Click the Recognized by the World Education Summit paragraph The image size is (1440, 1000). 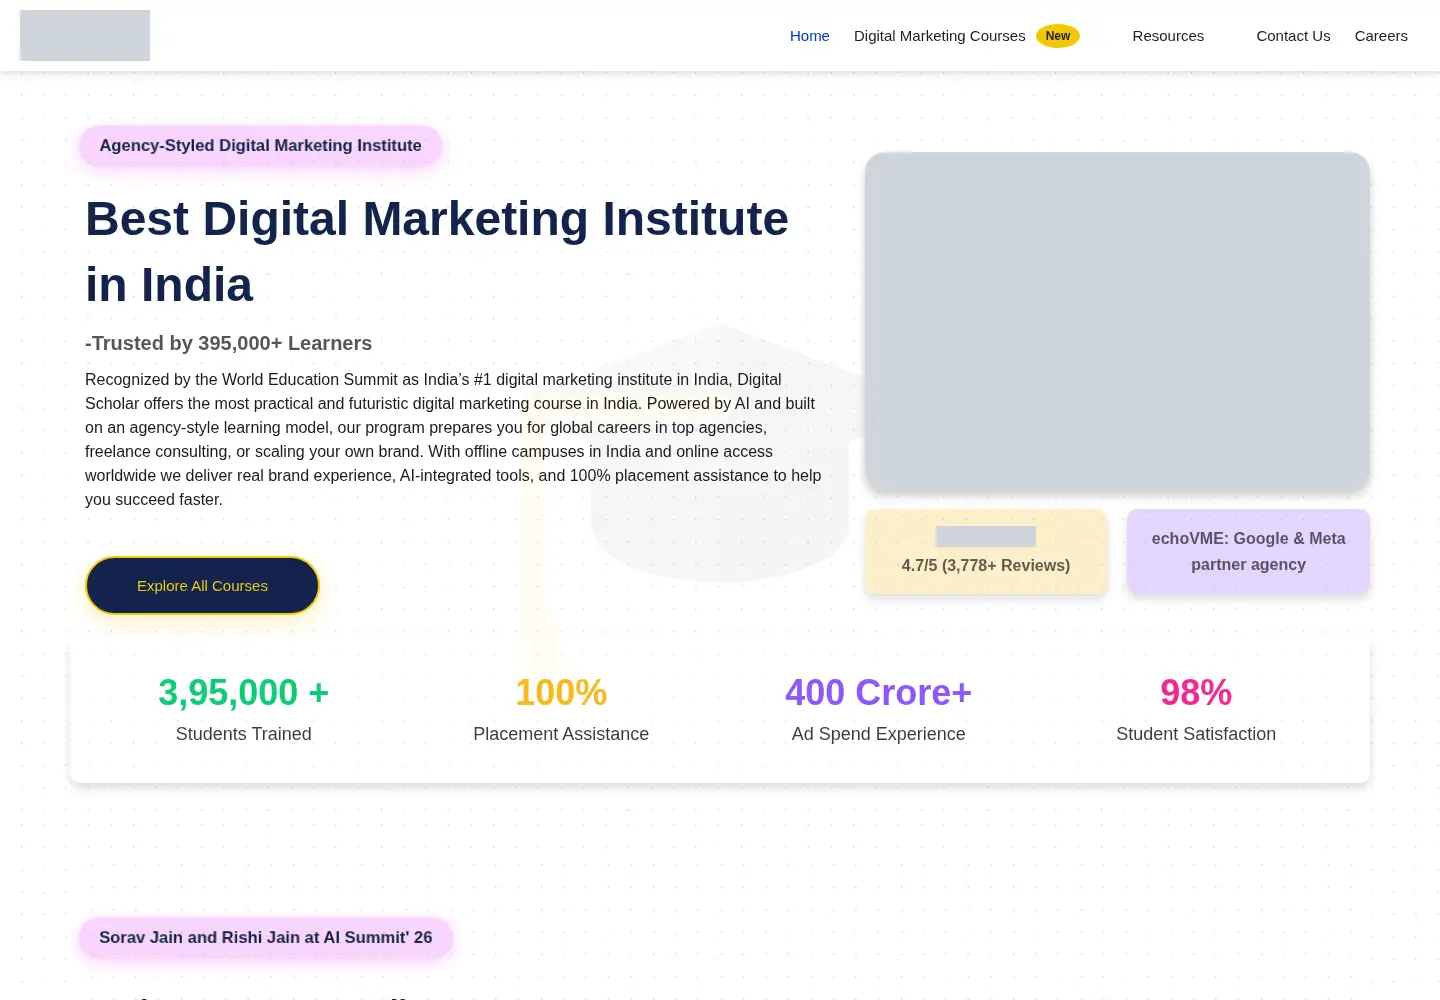[x=453, y=440]
